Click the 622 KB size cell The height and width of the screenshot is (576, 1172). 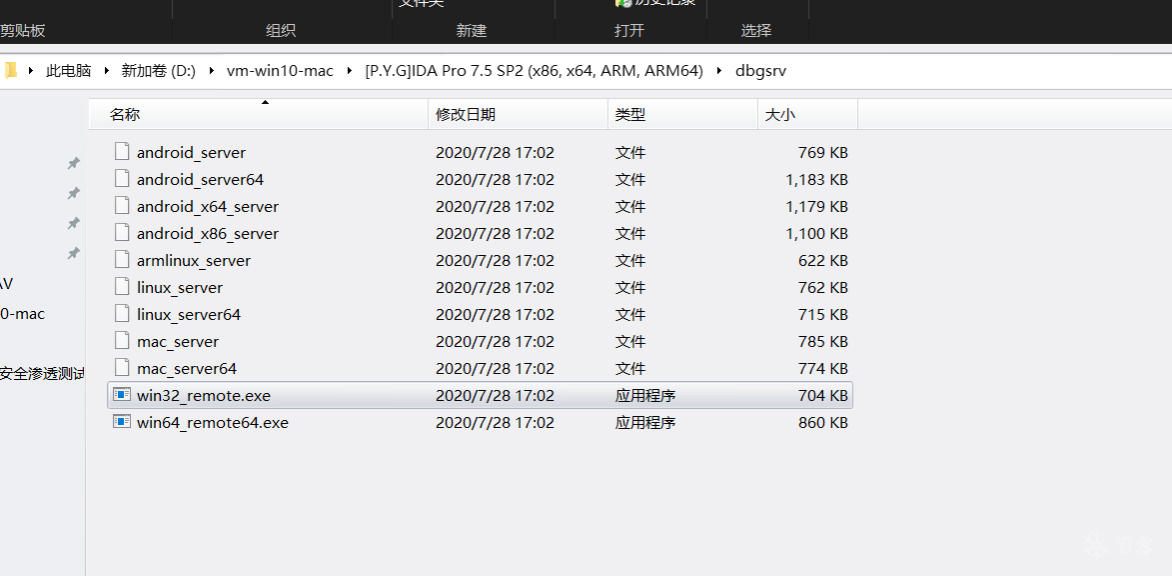pyautogui.click(x=823, y=260)
